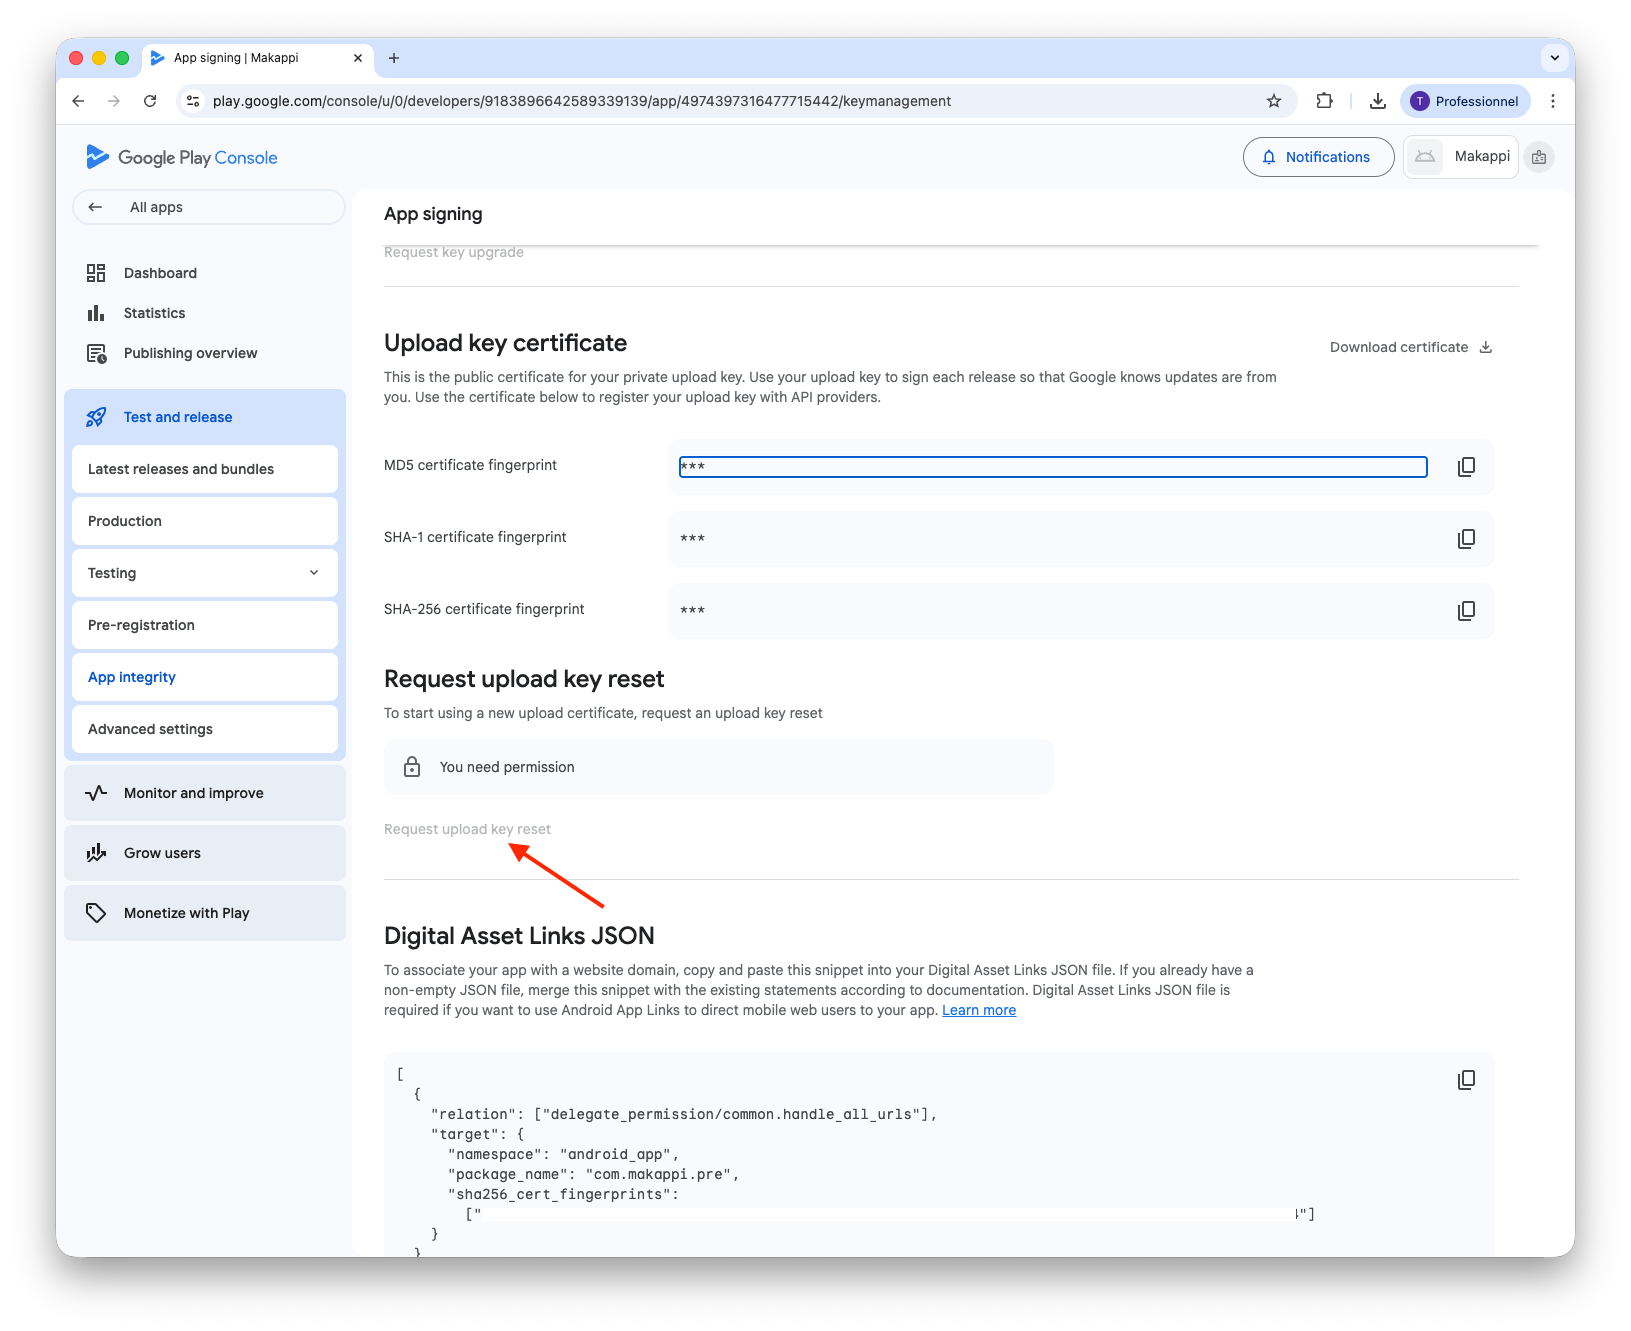This screenshot has width=1631, height=1331.
Task: Expand the Monitor and improve section
Action: click(x=205, y=793)
